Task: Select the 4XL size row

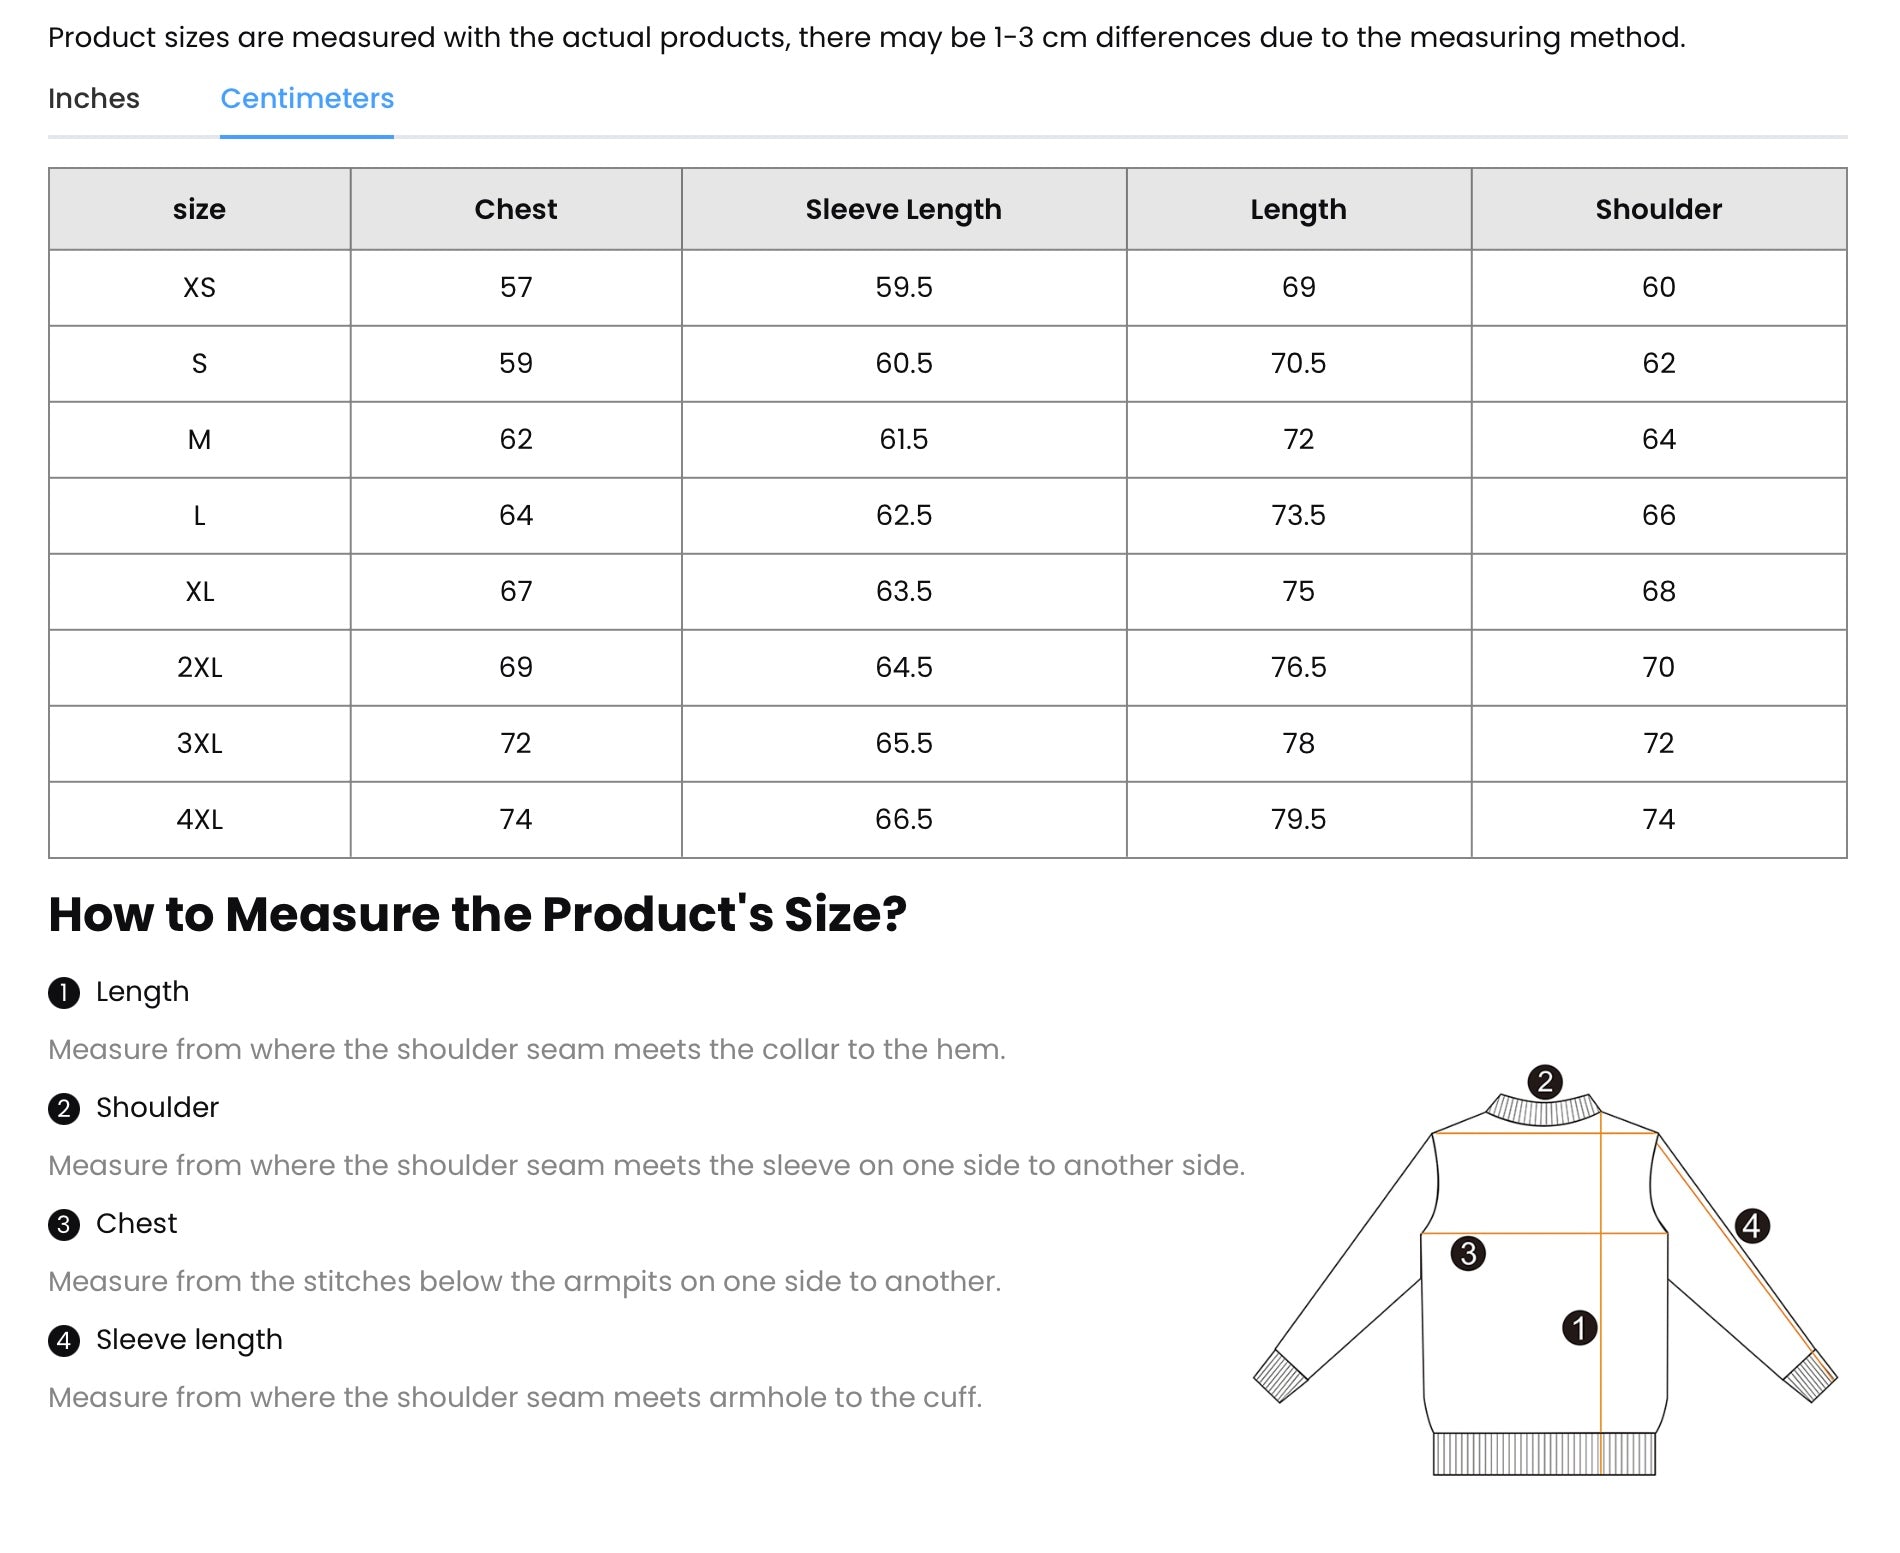Action: tap(200, 819)
